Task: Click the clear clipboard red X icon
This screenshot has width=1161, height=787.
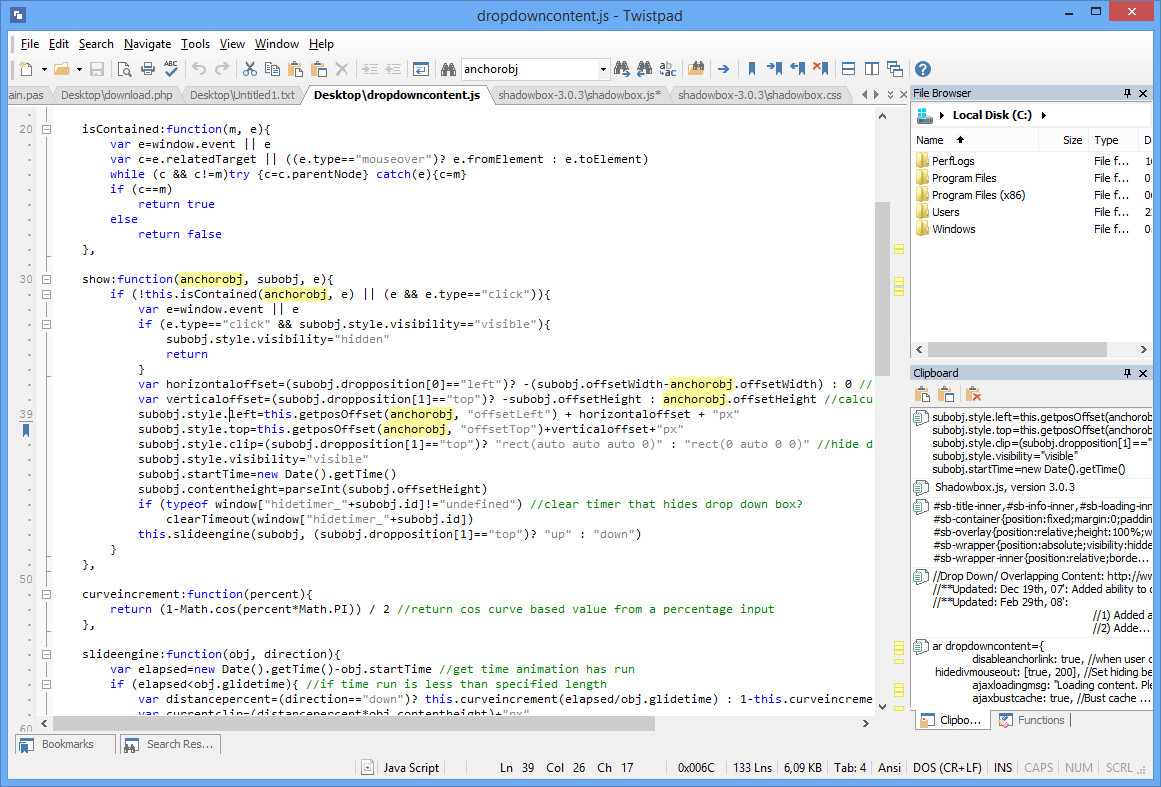Action: point(973,394)
